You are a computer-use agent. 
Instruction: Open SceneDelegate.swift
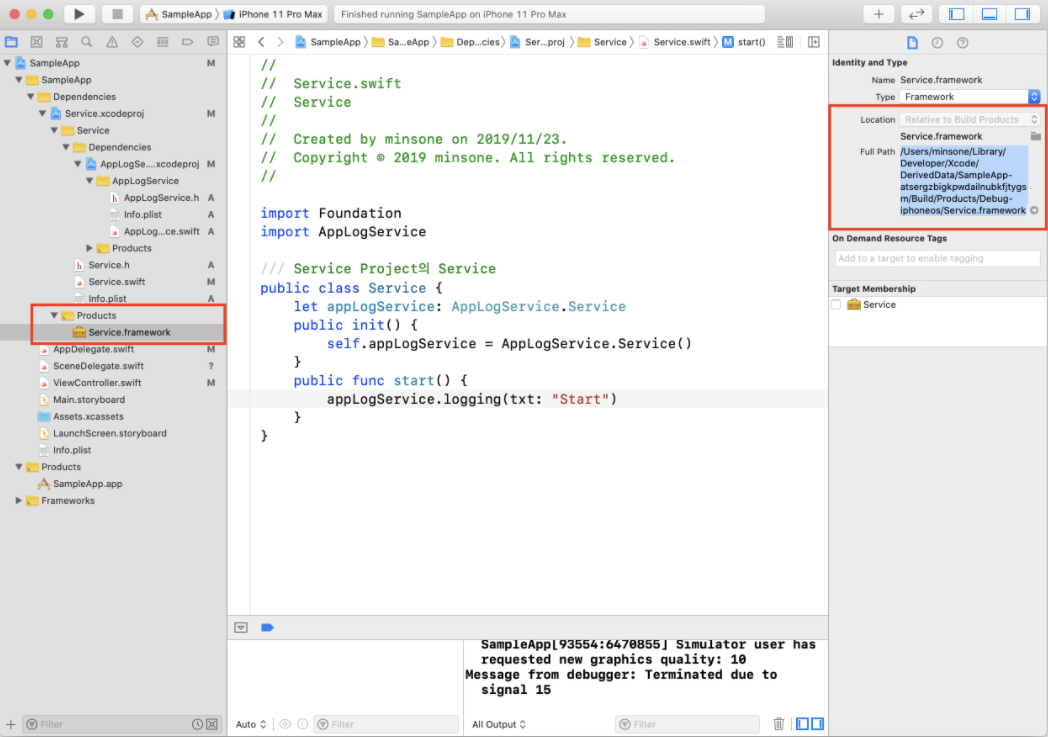[98, 365]
